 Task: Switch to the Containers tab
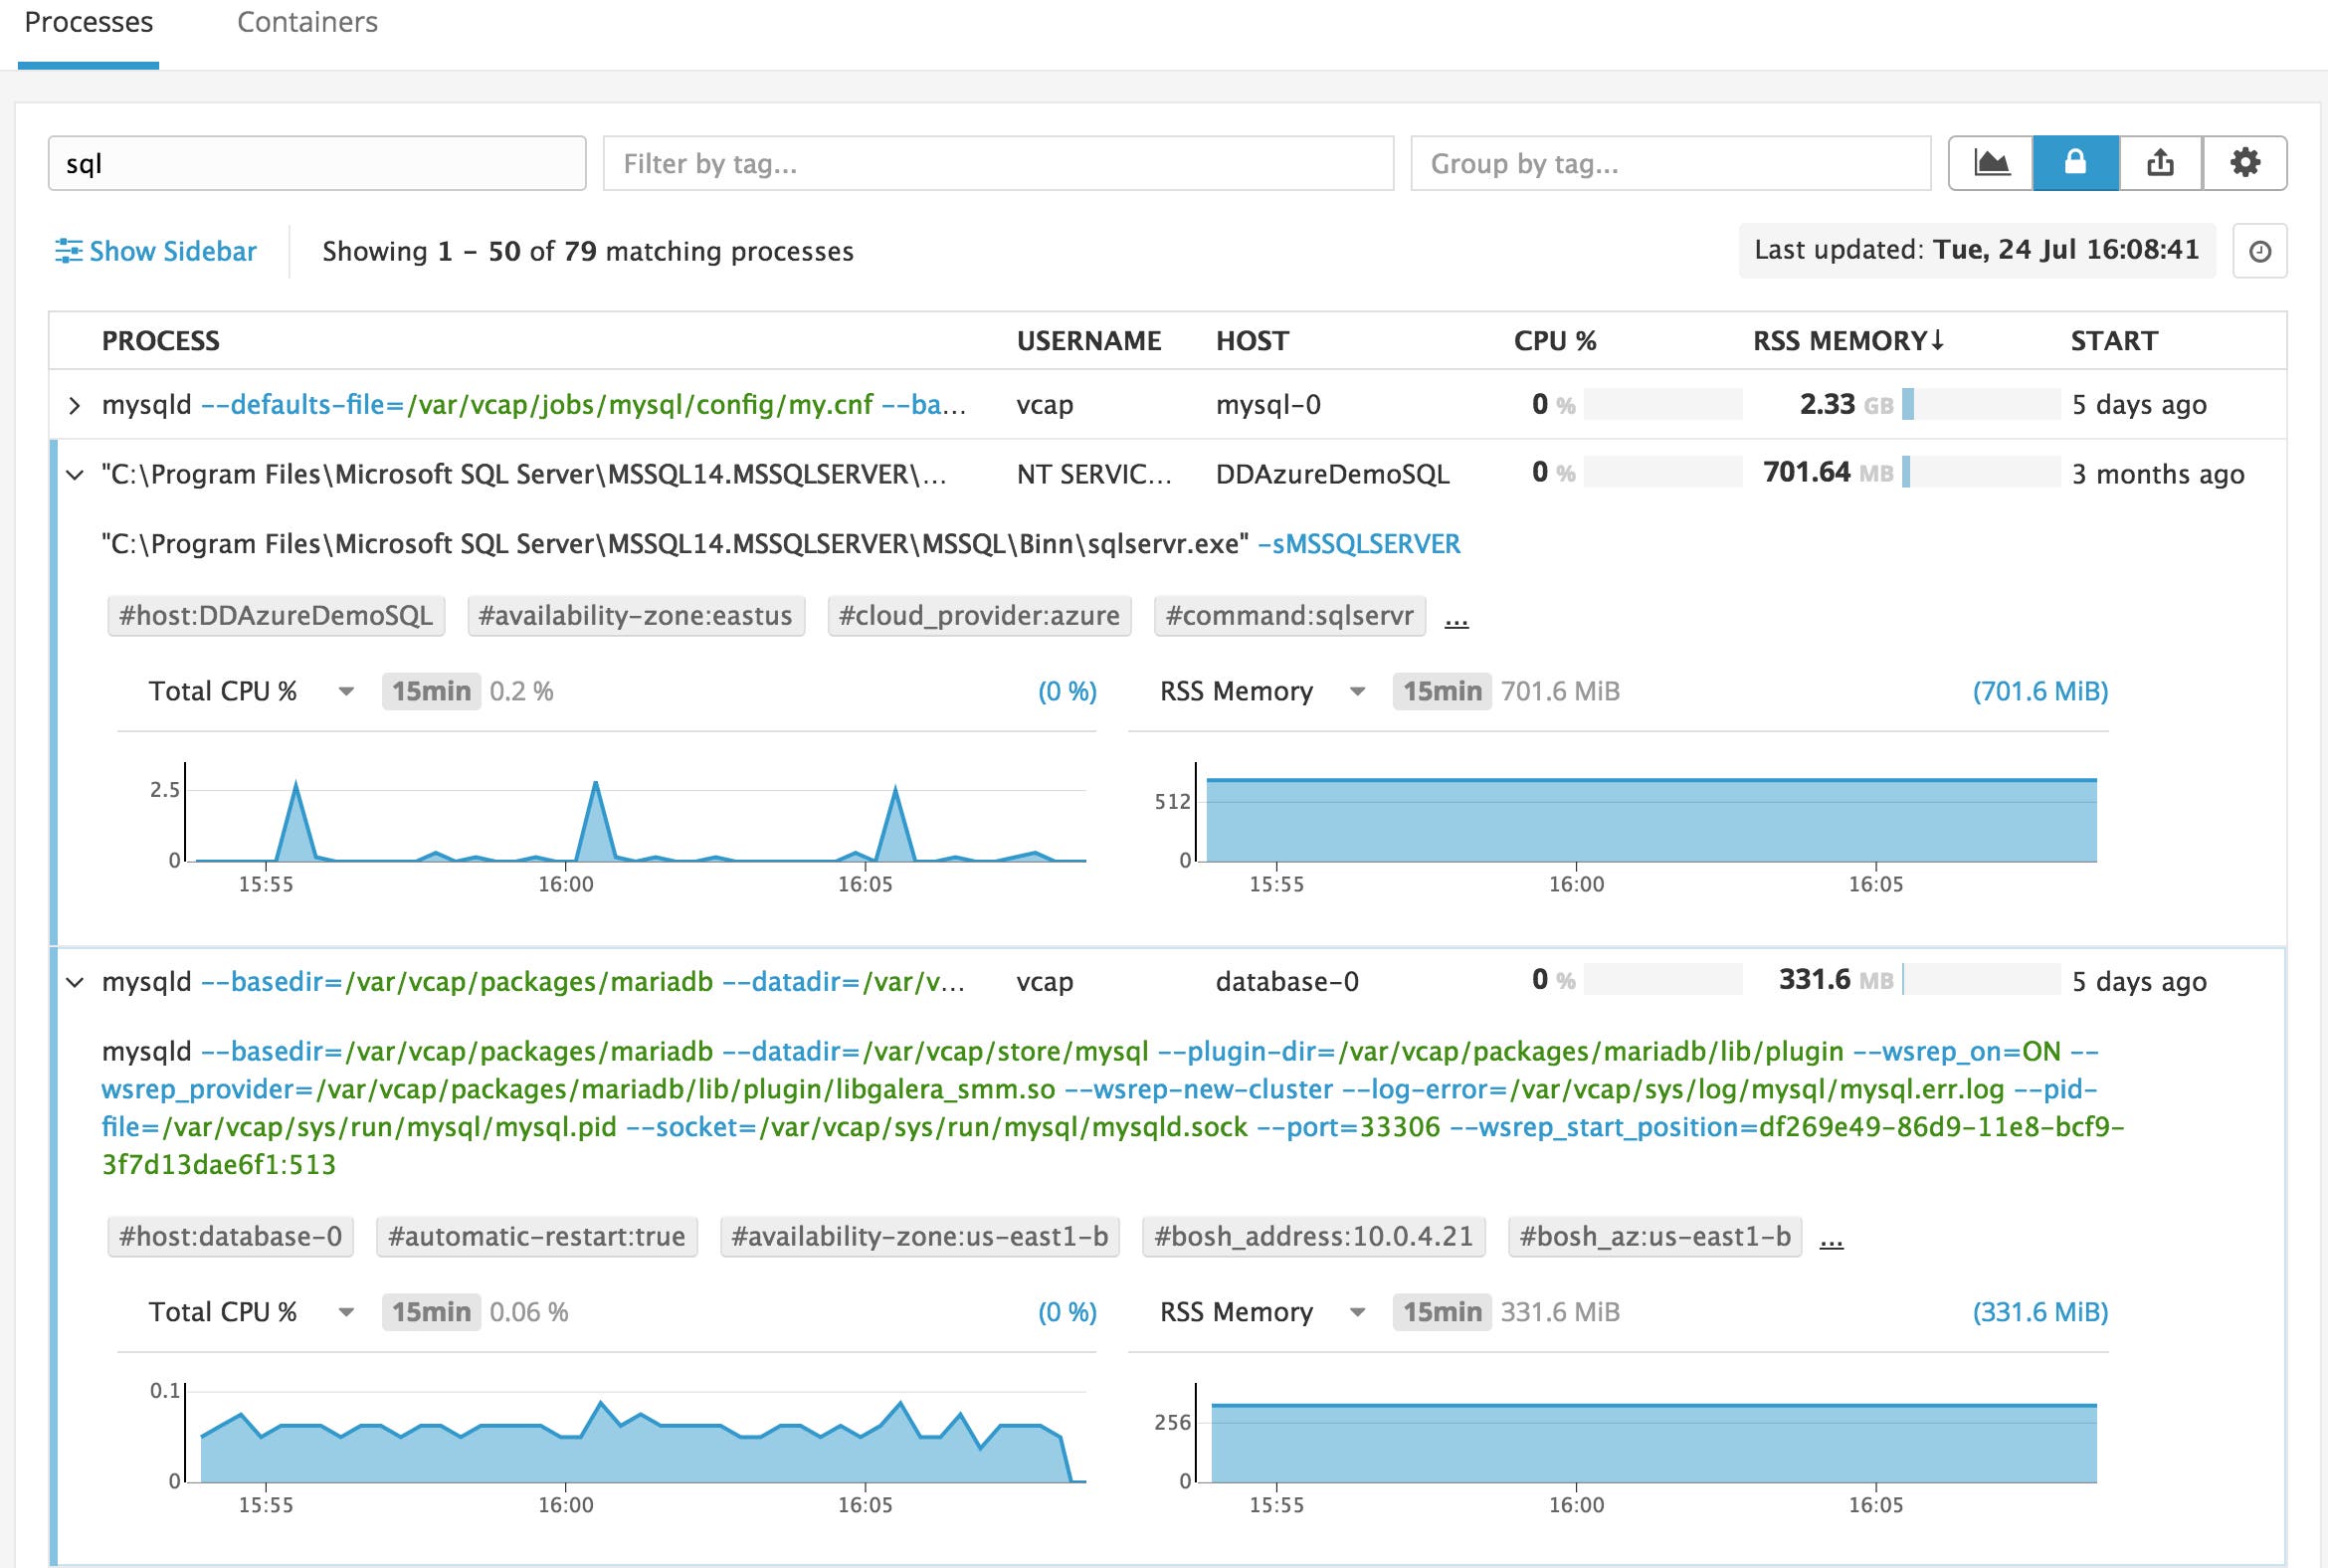click(x=306, y=22)
